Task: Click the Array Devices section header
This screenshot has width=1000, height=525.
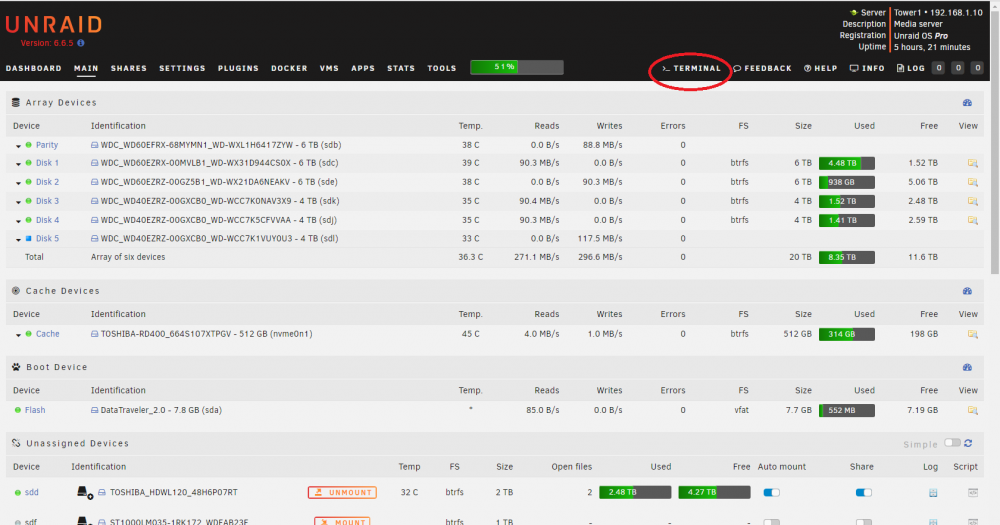Action: [x=495, y=103]
